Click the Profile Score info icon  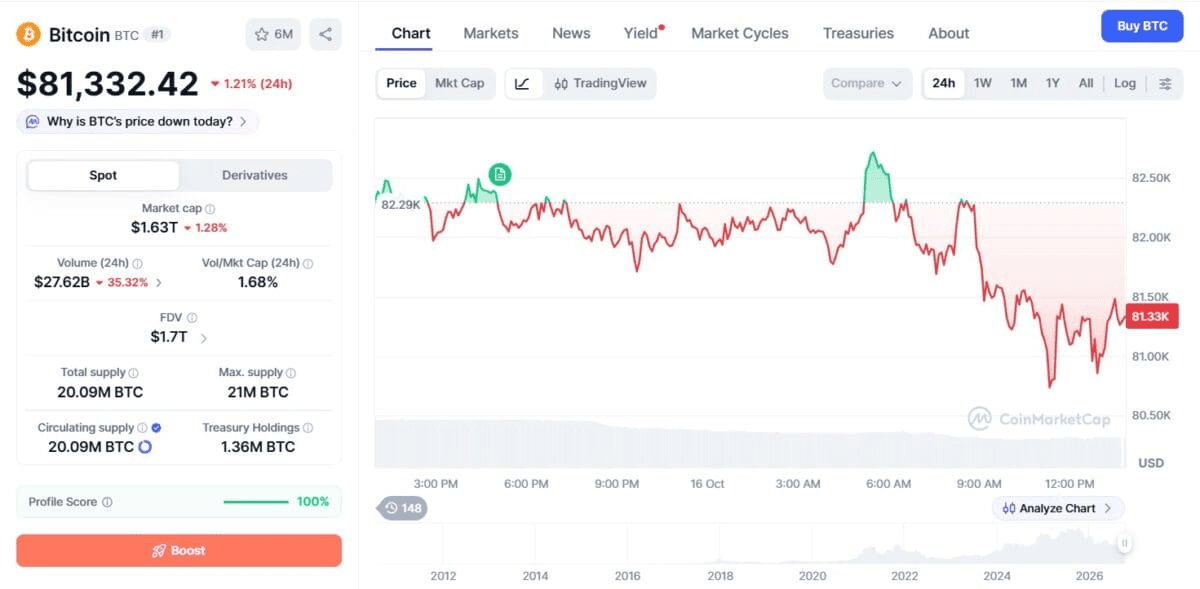(x=107, y=502)
